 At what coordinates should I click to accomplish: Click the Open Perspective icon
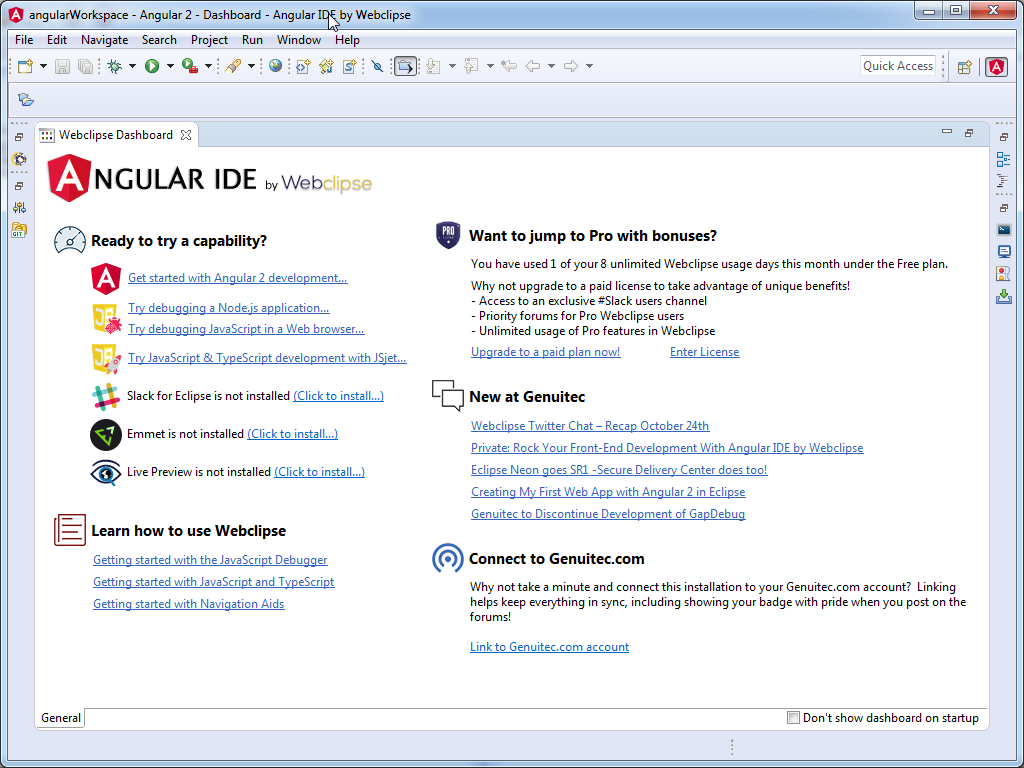click(965, 67)
